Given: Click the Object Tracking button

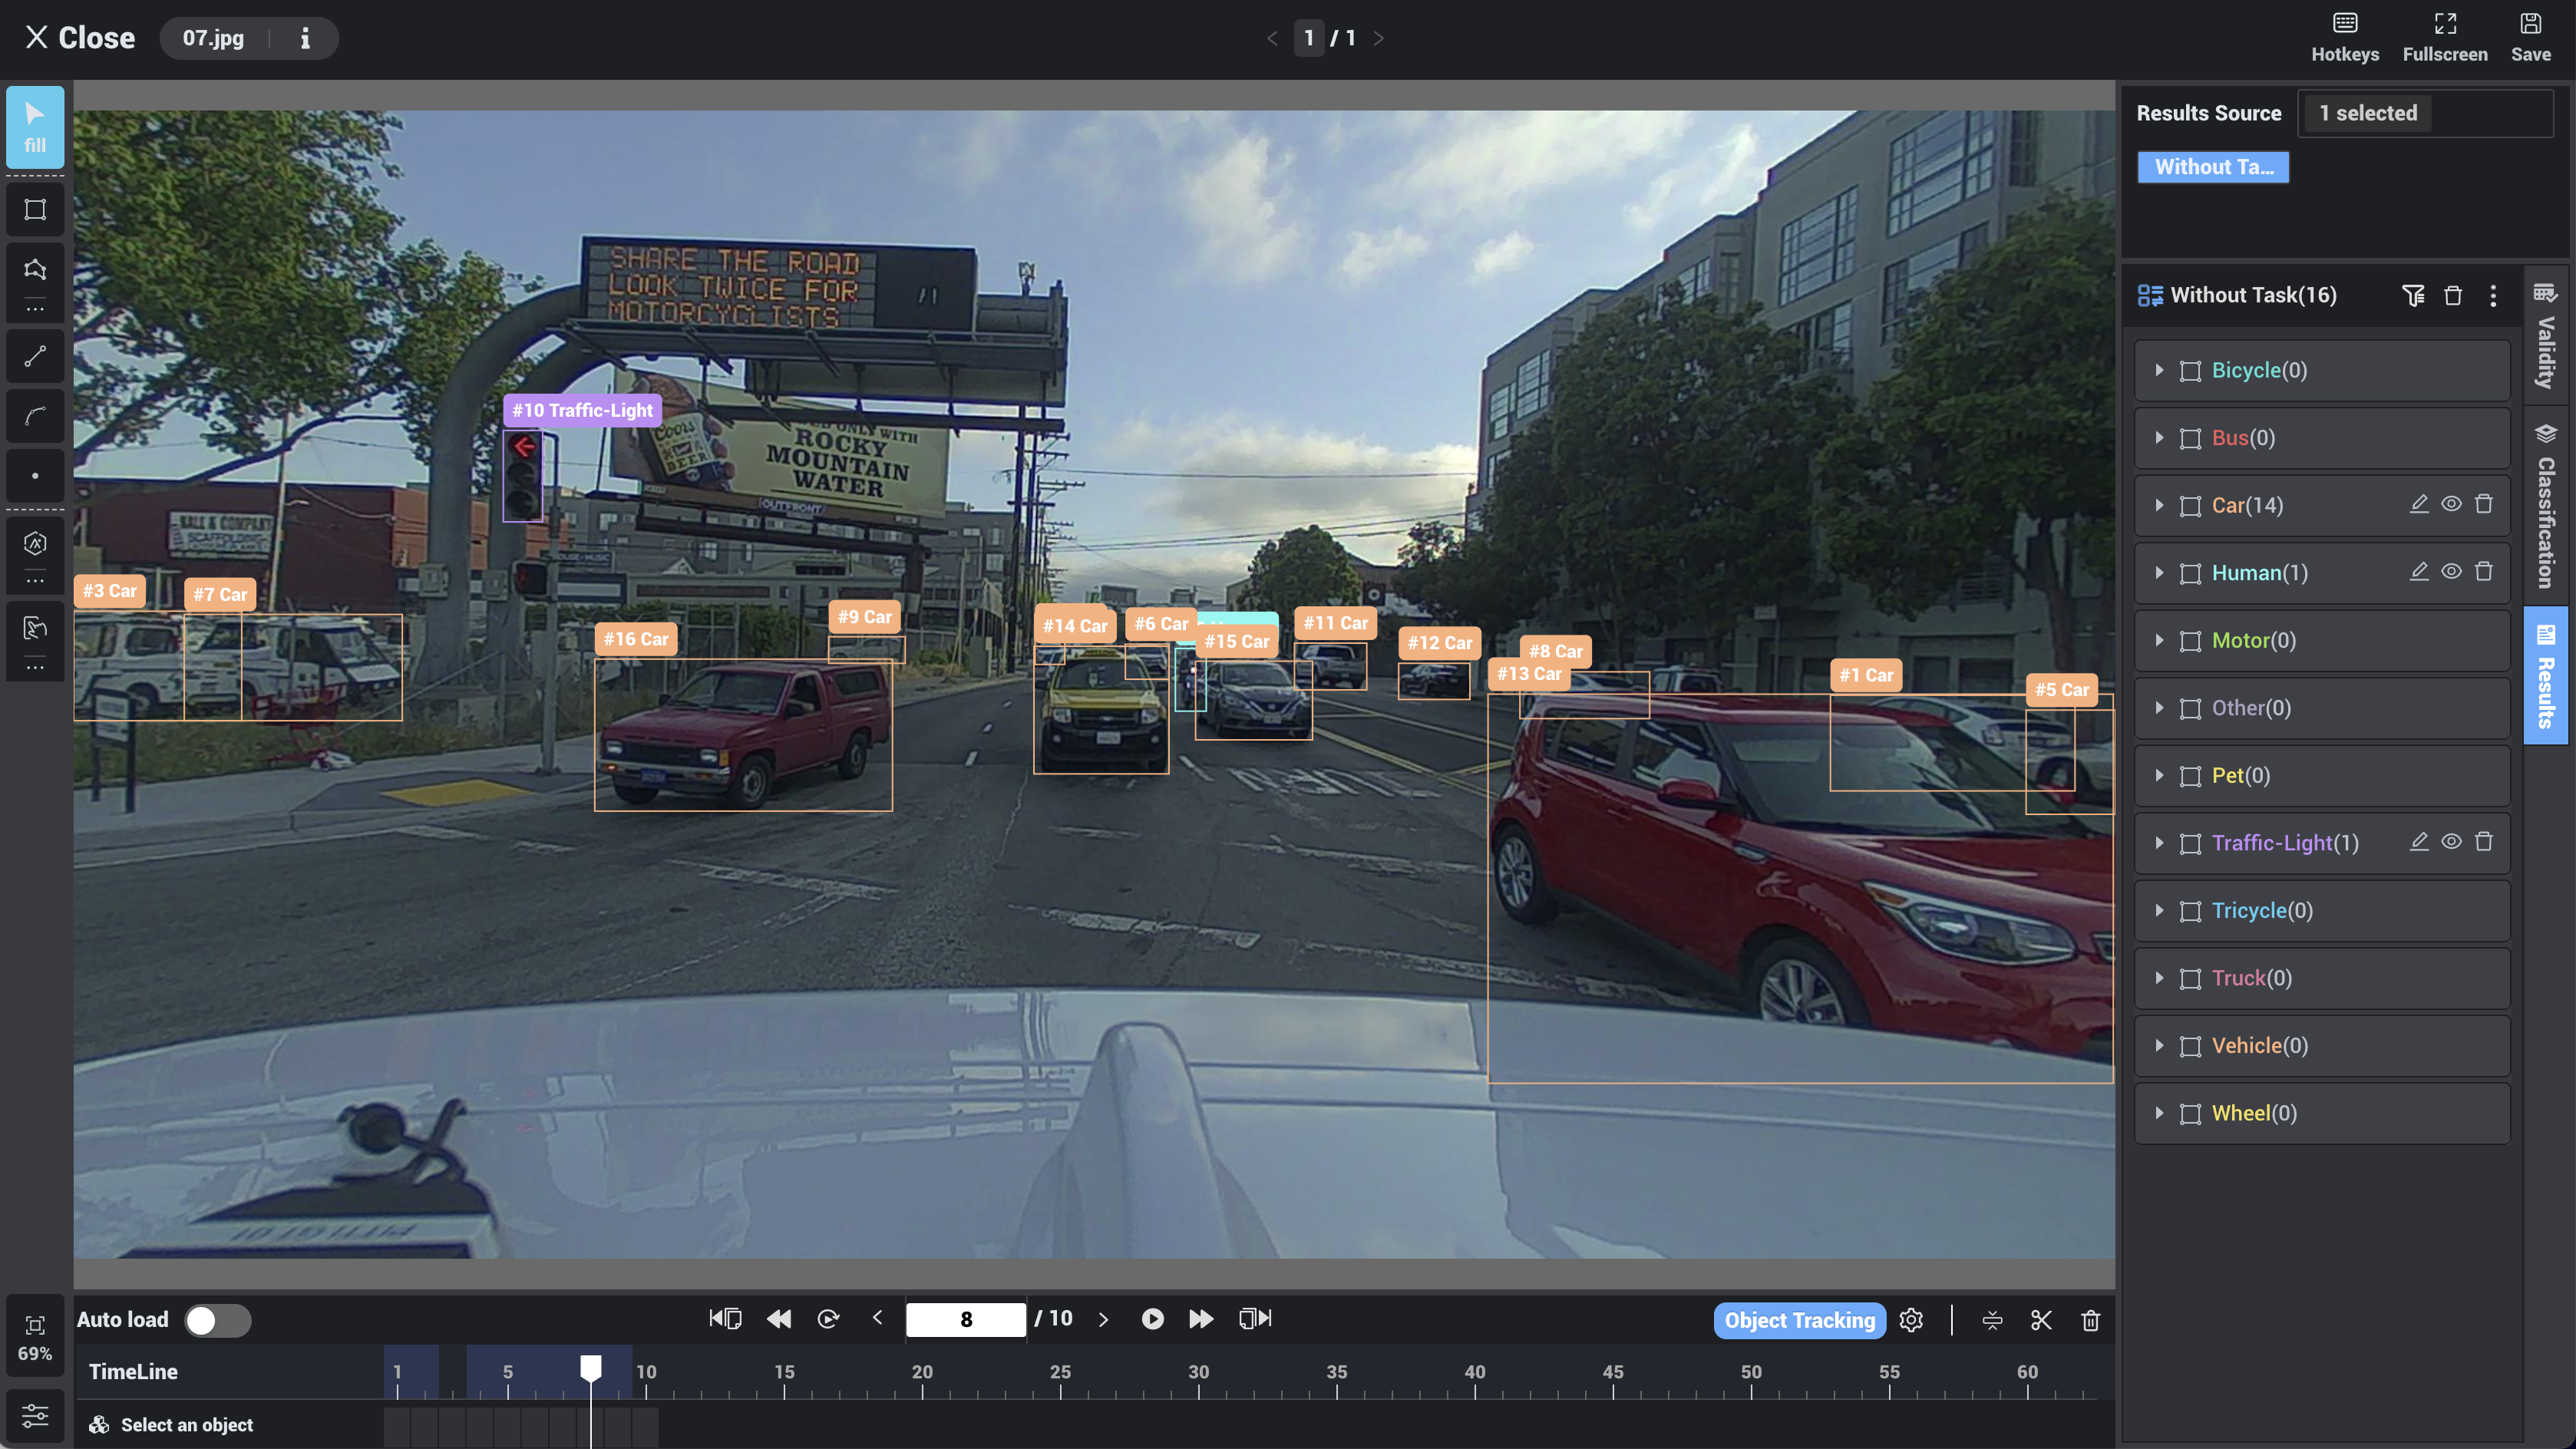Looking at the screenshot, I should [1799, 1320].
